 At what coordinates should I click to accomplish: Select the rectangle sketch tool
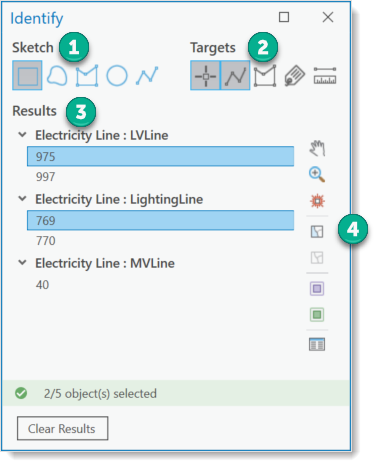pyautogui.click(x=27, y=75)
